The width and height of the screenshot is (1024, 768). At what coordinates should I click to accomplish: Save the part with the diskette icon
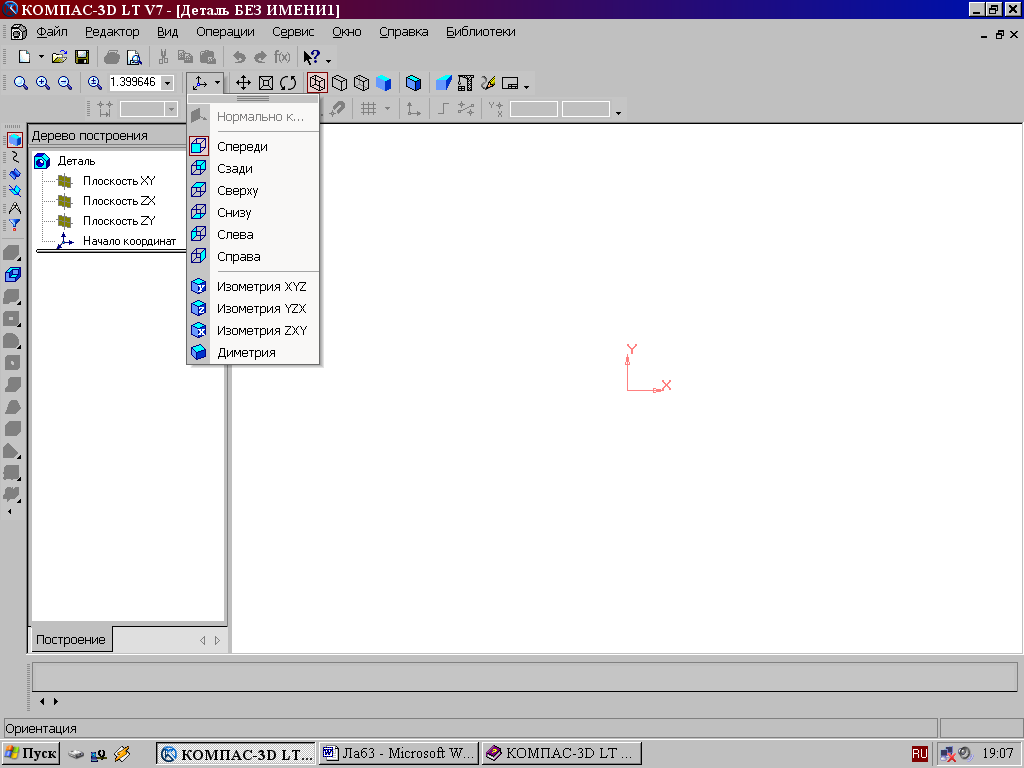tap(82, 57)
